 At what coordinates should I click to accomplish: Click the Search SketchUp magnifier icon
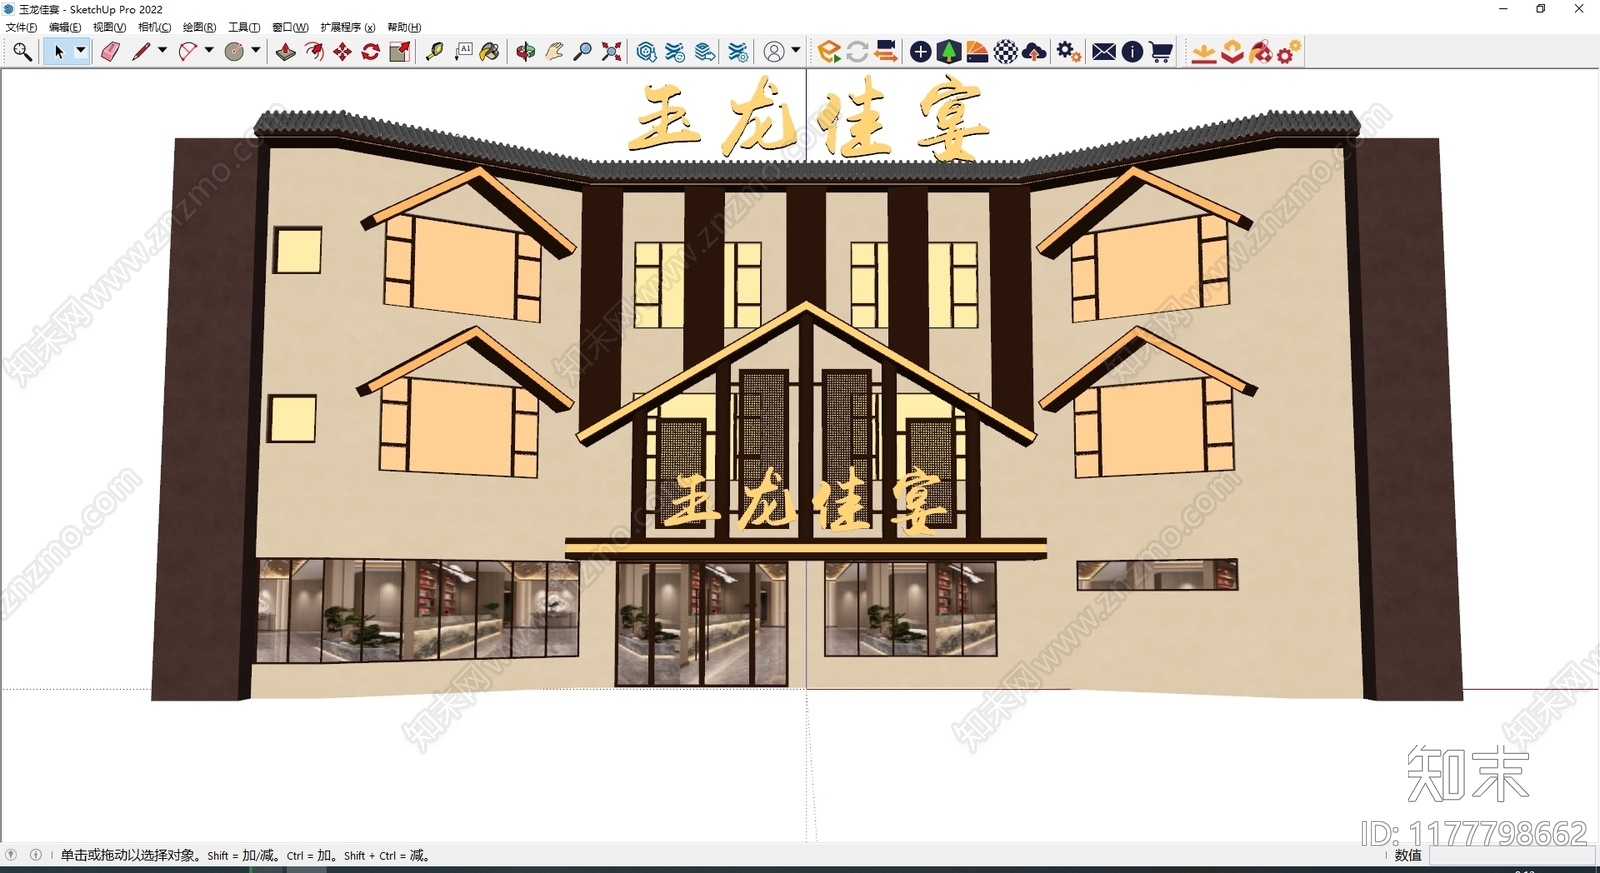[x=22, y=52]
